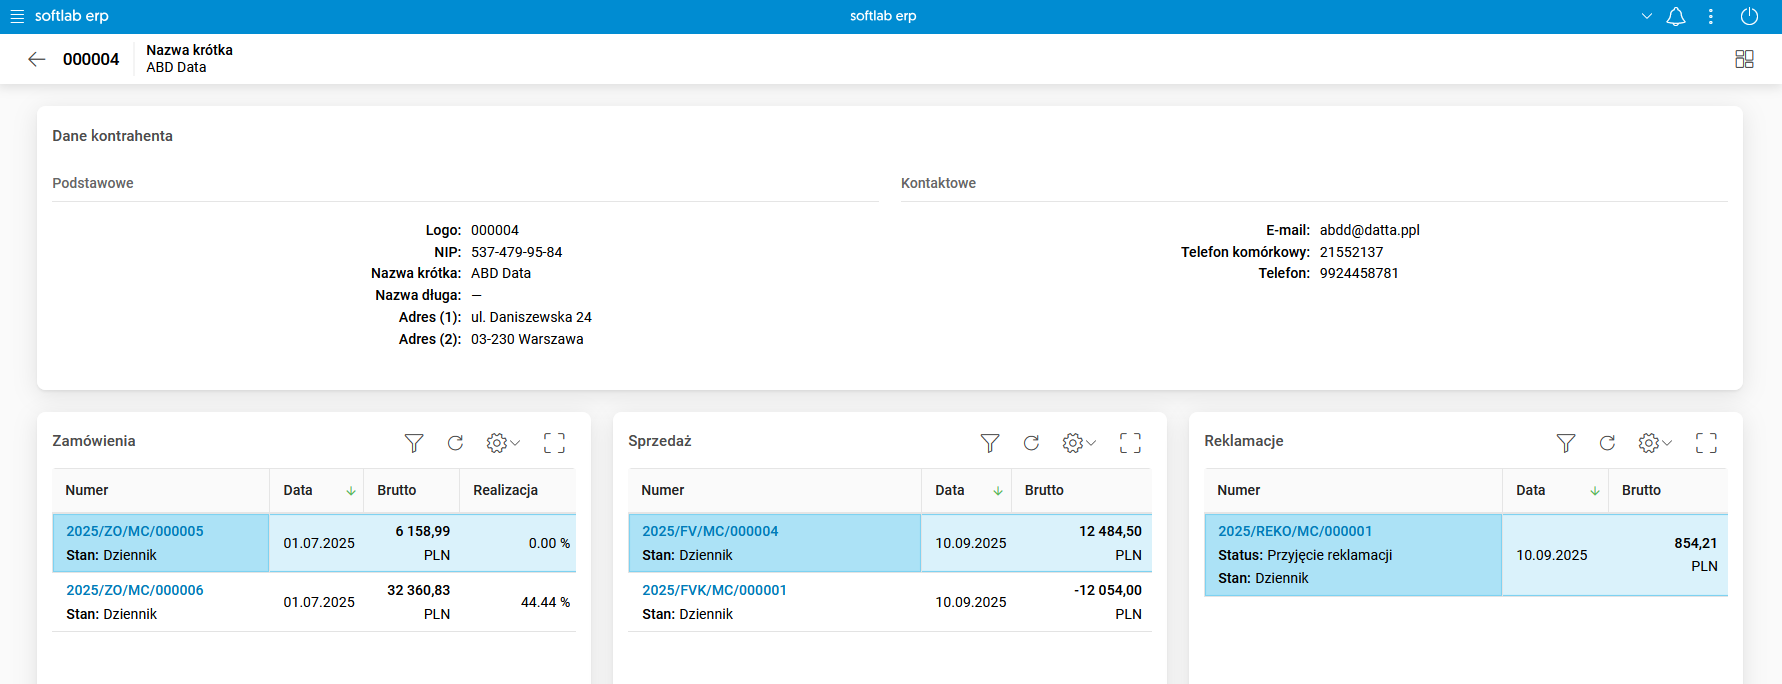Image resolution: width=1782 pixels, height=684 pixels.
Task: Click Brutto header in Reklamacje
Action: (1668, 490)
